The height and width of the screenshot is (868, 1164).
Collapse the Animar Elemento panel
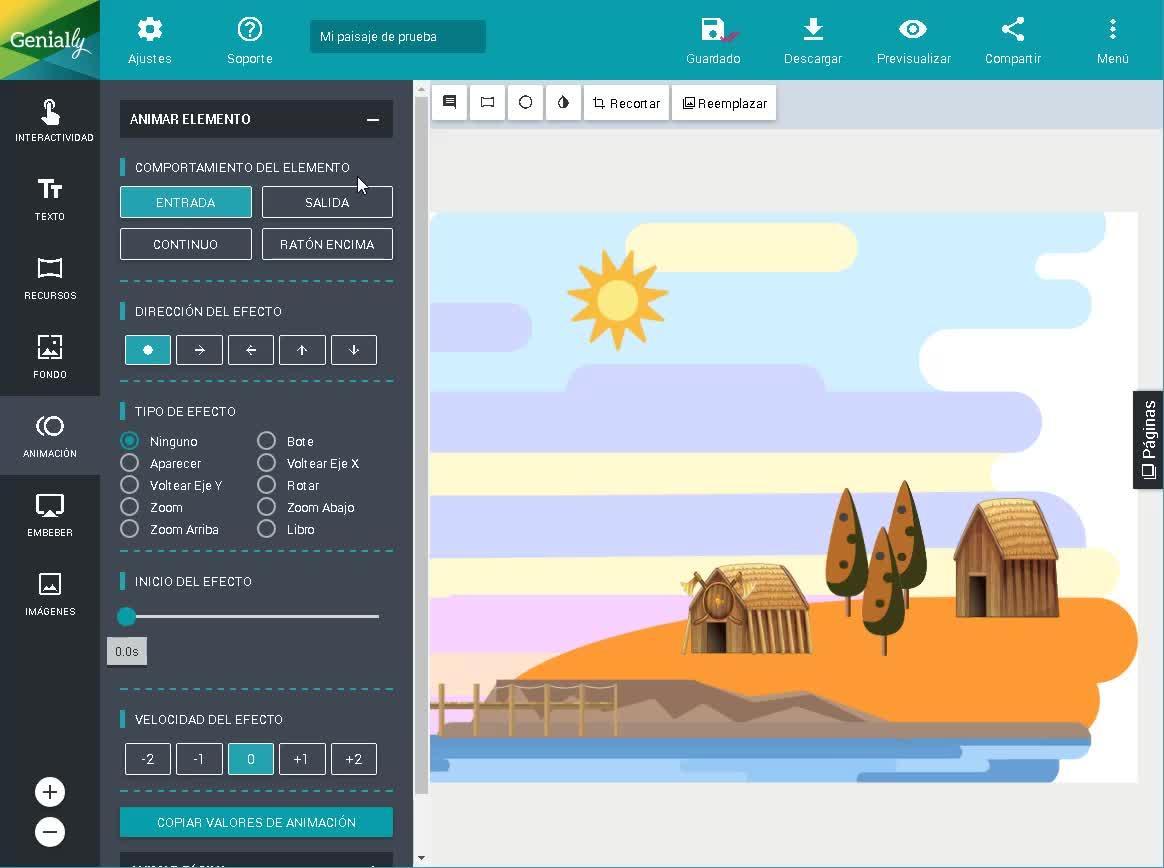(x=373, y=120)
